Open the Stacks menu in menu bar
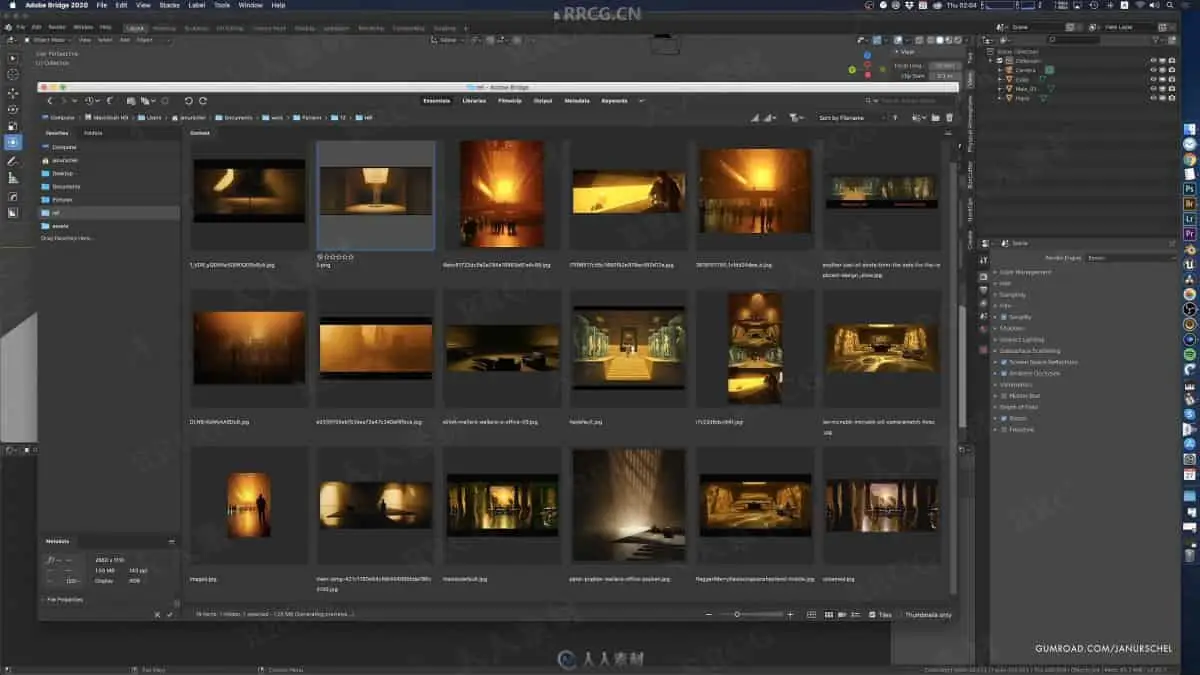 tap(169, 5)
